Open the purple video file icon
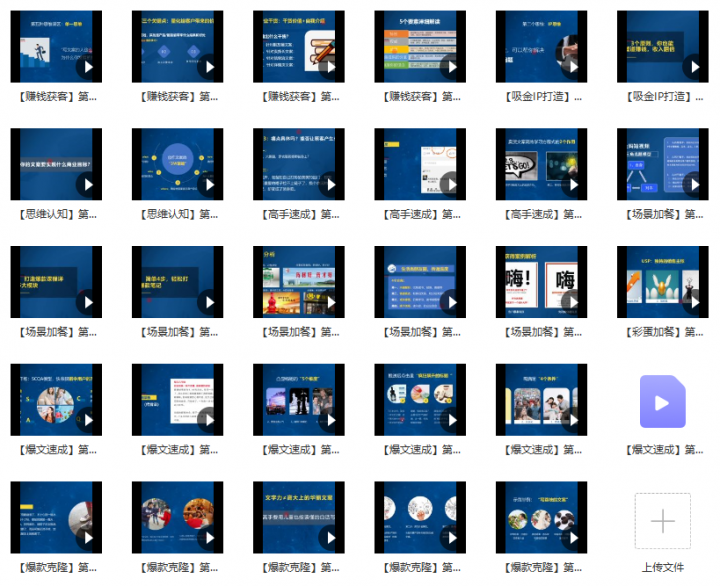This screenshot has width=720, height=586. 663,401
